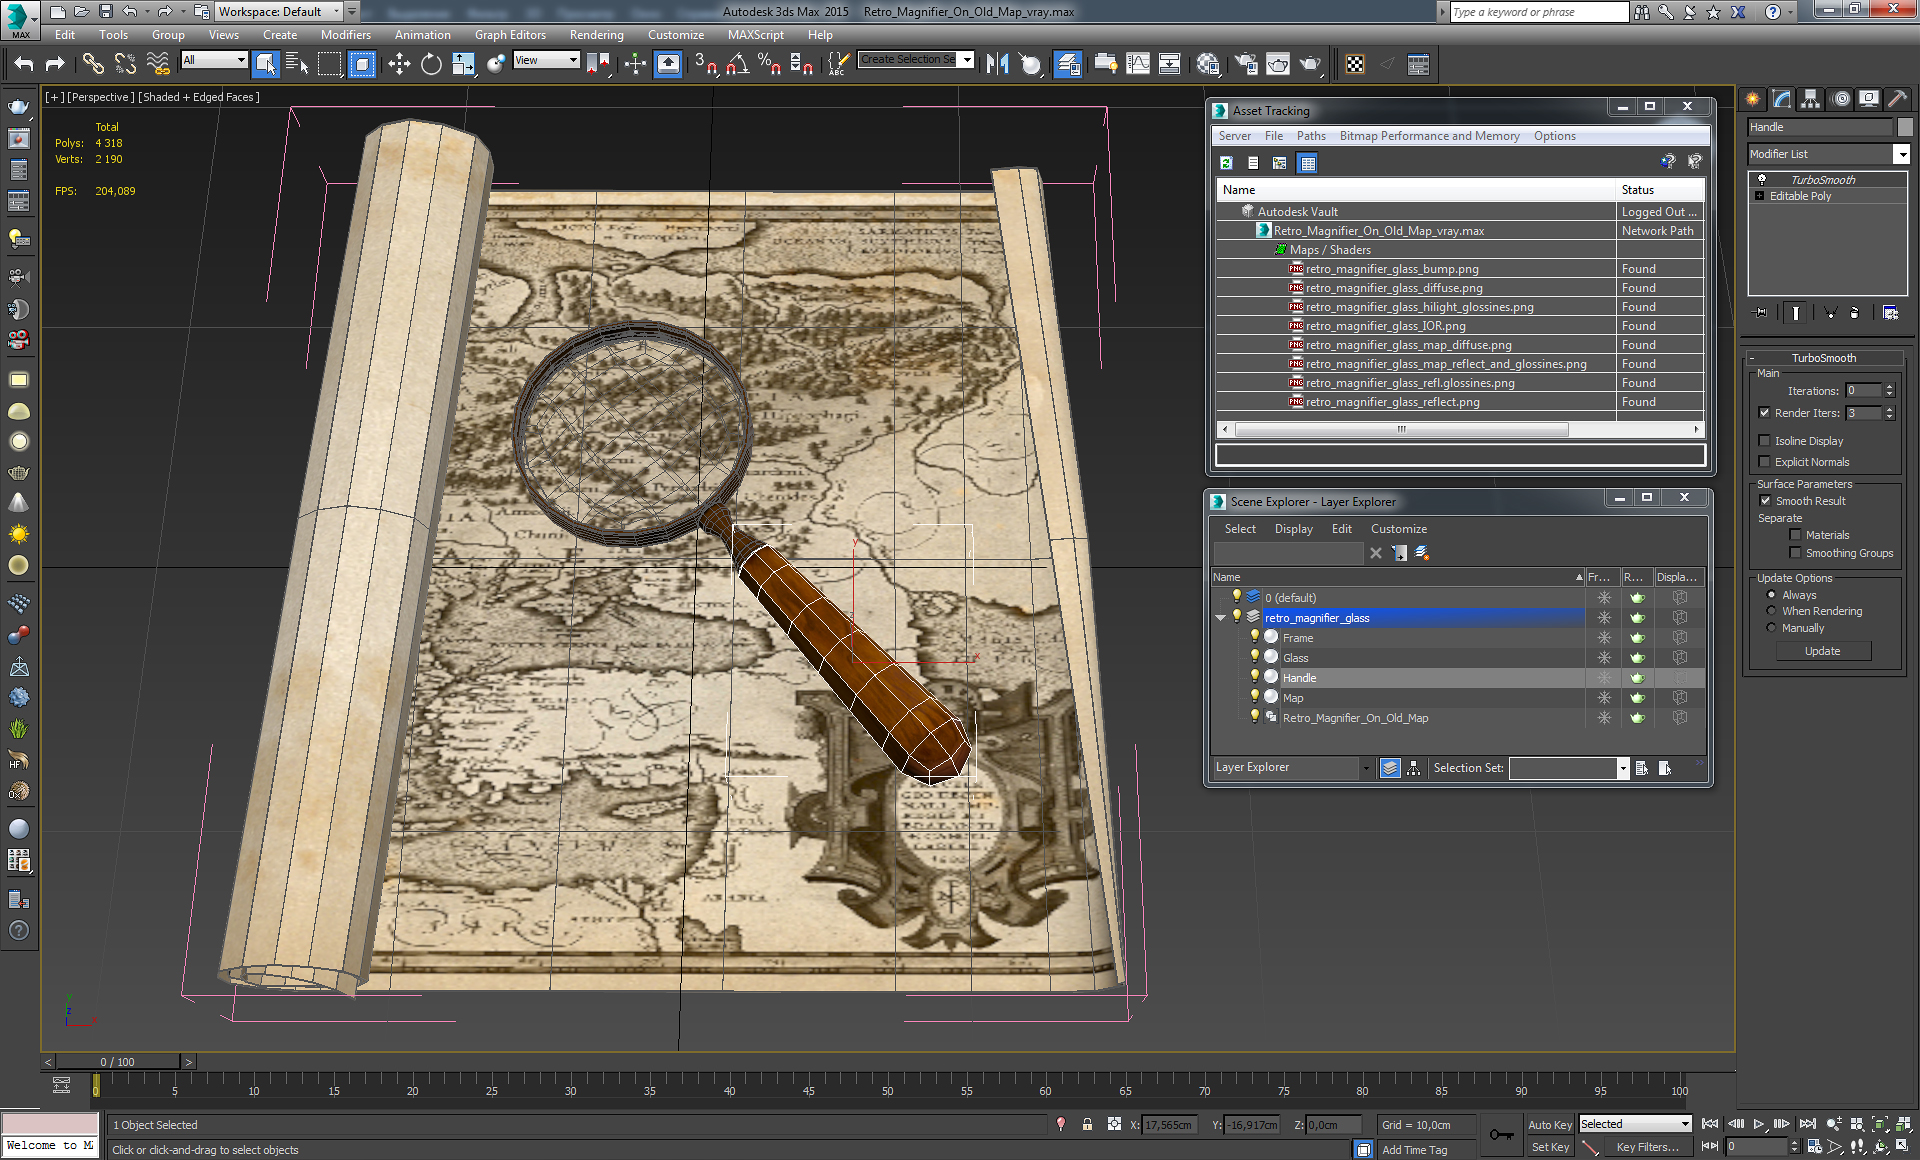Click the selection lock icon in status bar
This screenshot has width=1920, height=1160.
tap(1087, 1125)
